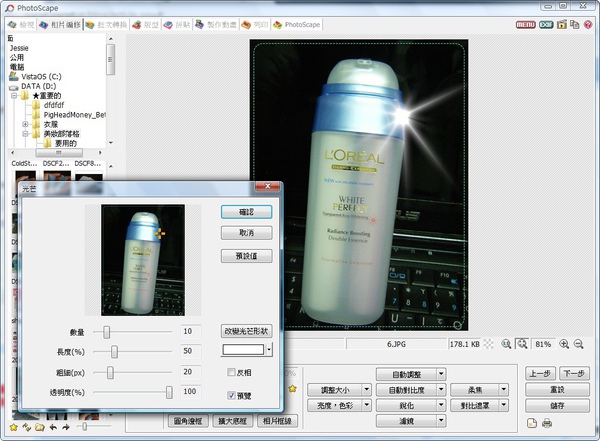The width and height of the screenshot is (600, 441).
Task: Open the 自動調整 dropdown arrow
Action: point(441,374)
